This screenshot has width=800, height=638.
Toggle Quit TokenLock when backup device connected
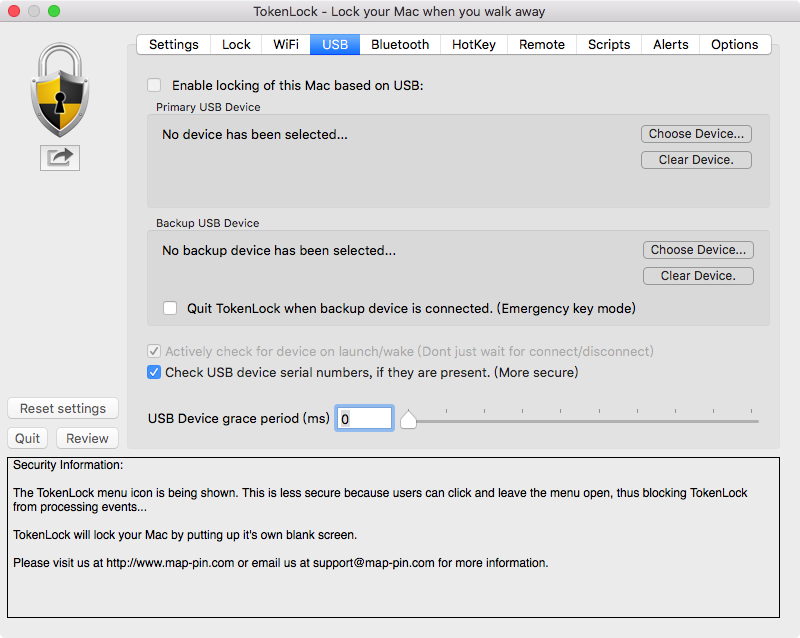coord(170,308)
